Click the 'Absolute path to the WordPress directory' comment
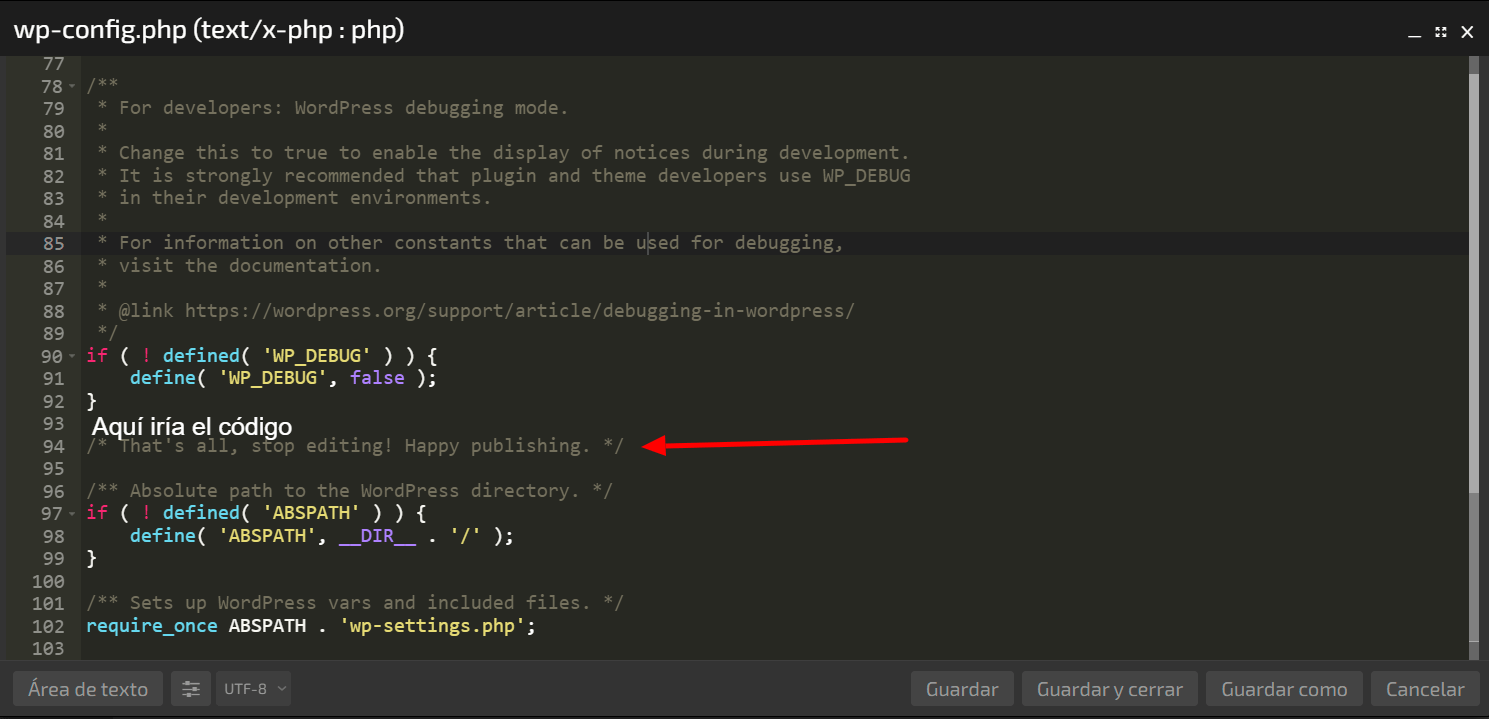 pyautogui.click(x=349, y=491)
